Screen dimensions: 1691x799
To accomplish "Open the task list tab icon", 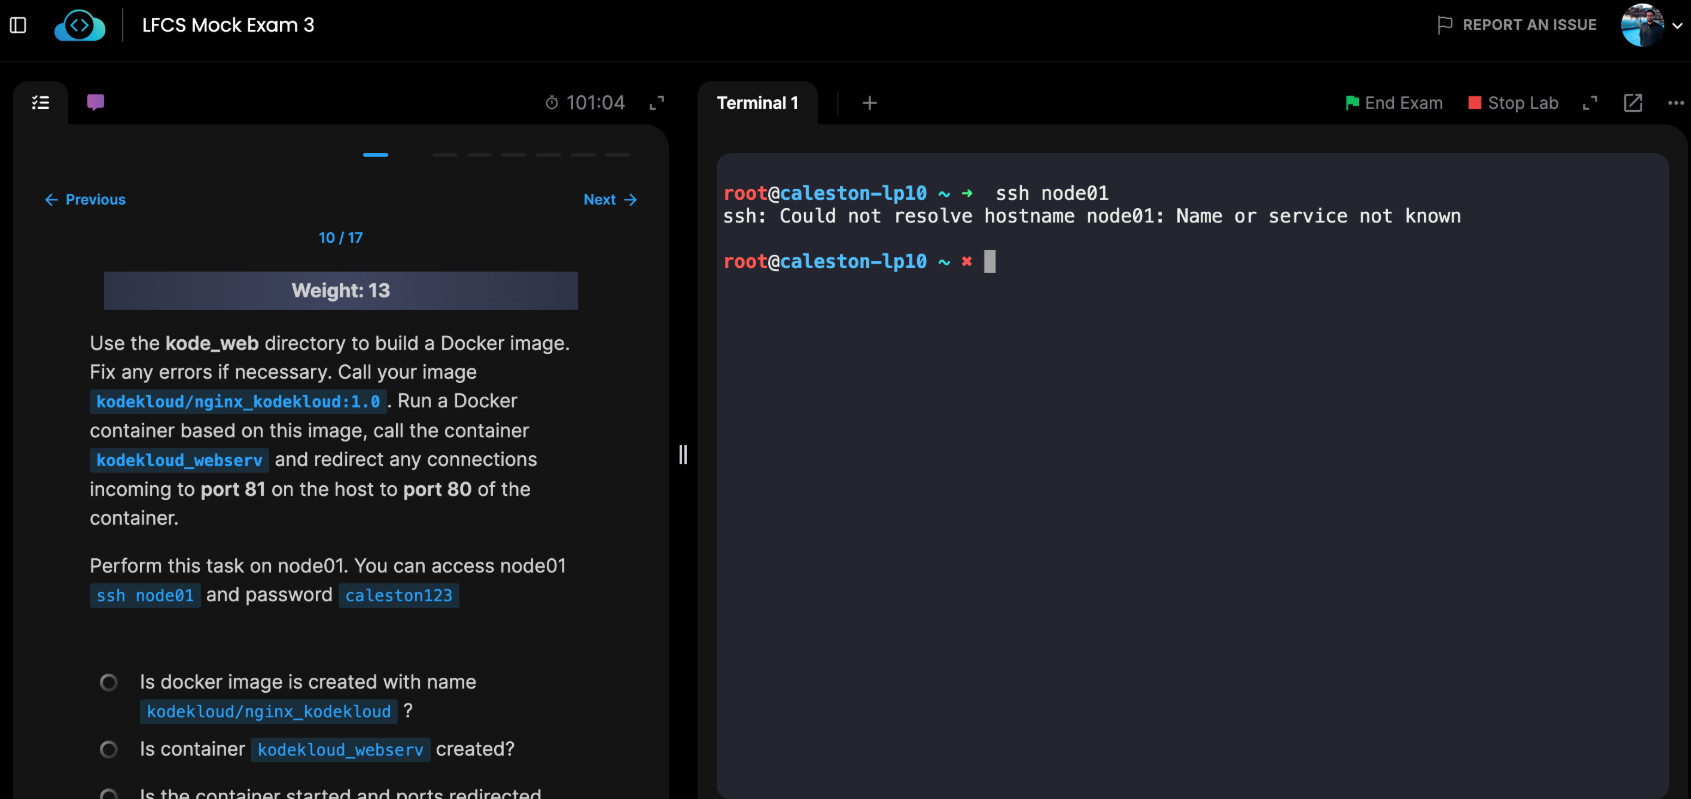I will pos(41,102).
